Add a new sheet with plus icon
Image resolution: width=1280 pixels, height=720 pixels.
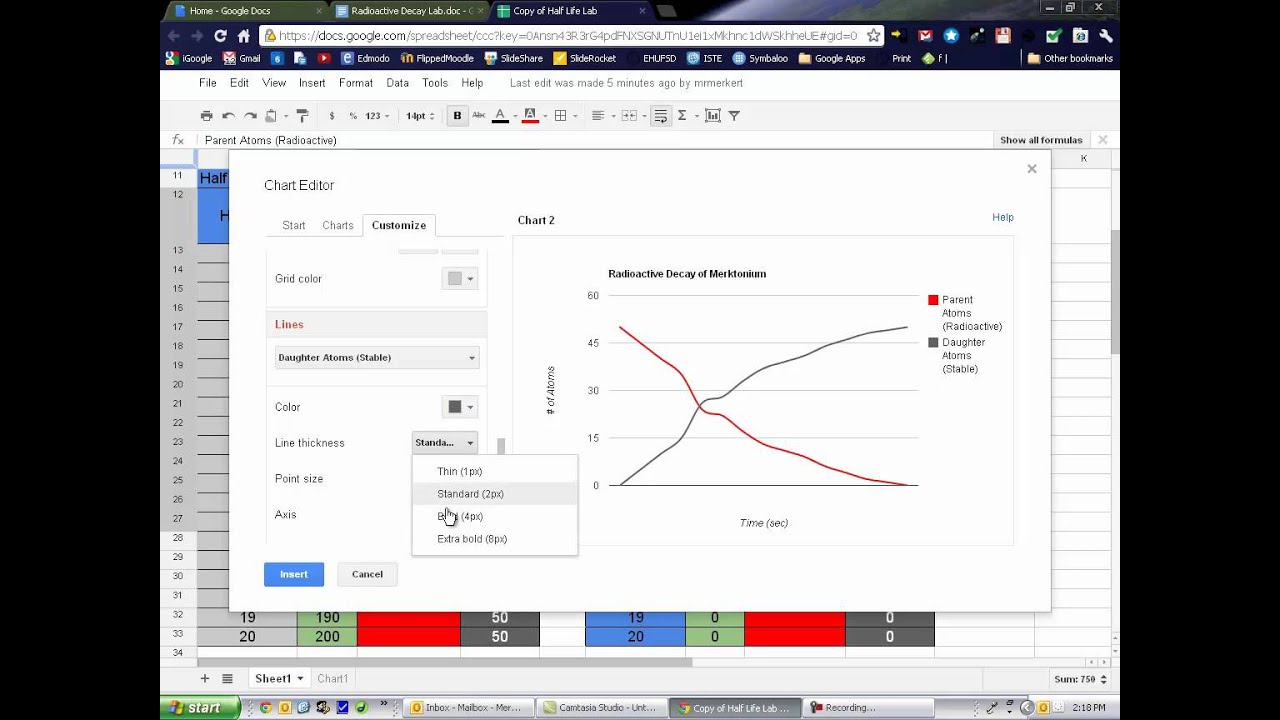(x=205, y=679)
